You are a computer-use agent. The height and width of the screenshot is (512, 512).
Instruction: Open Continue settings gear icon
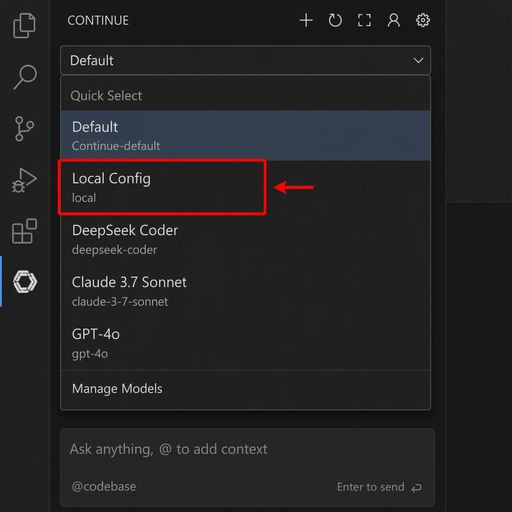click(423, 20)
